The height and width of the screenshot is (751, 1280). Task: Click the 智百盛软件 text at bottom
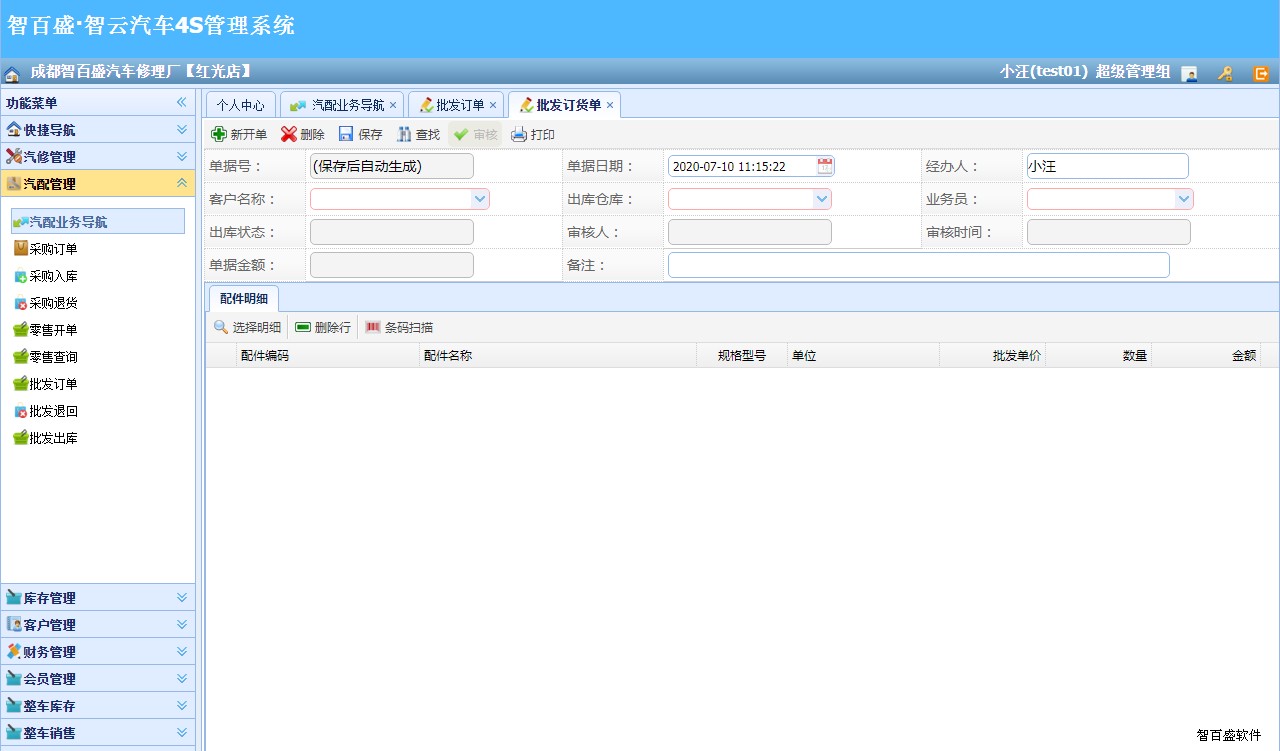click(x=1229, y=735)
